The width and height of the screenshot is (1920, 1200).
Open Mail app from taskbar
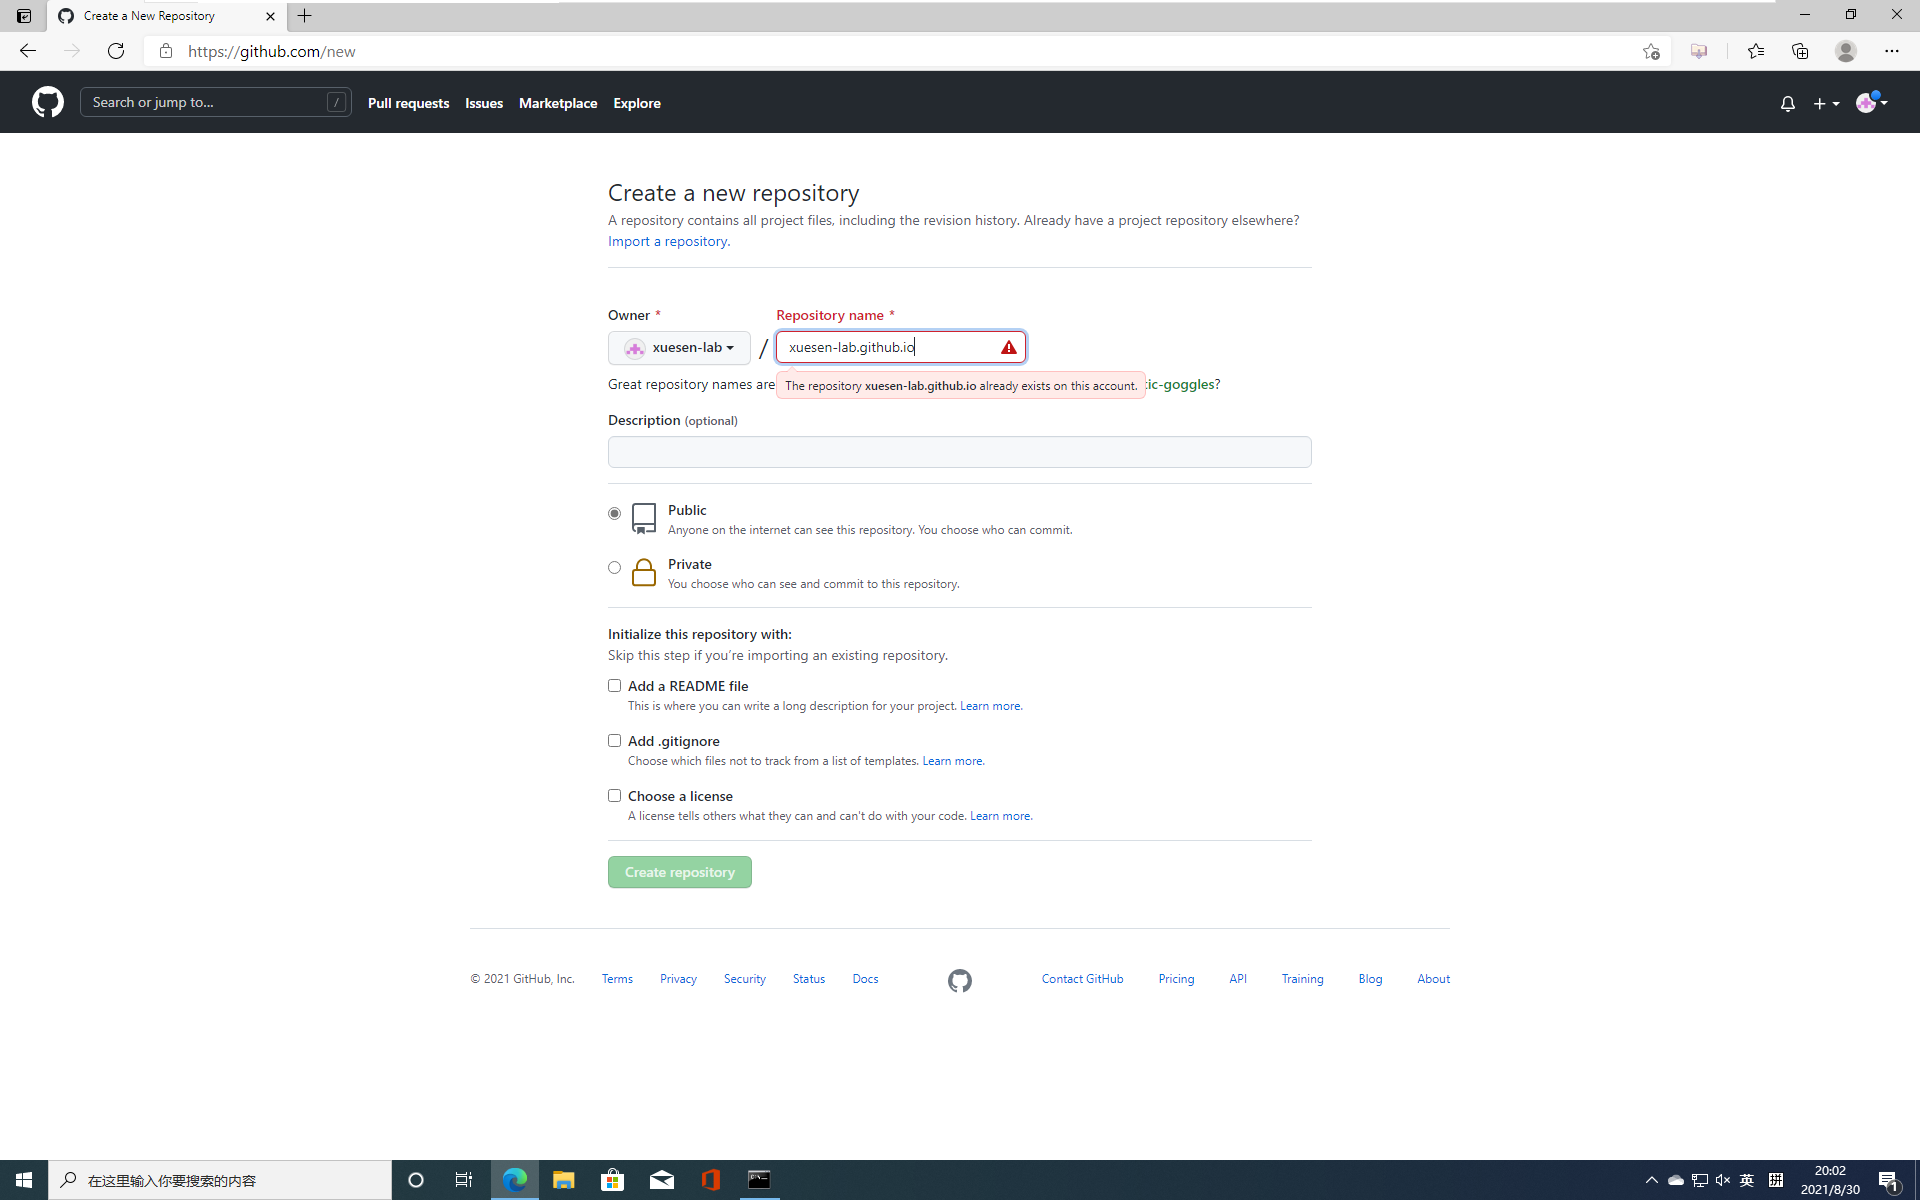point(662,1180)
